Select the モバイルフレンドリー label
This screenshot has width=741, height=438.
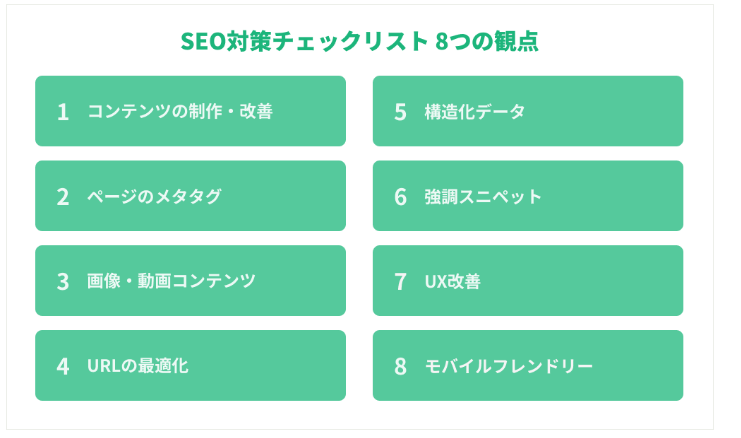tap(508, 366)
